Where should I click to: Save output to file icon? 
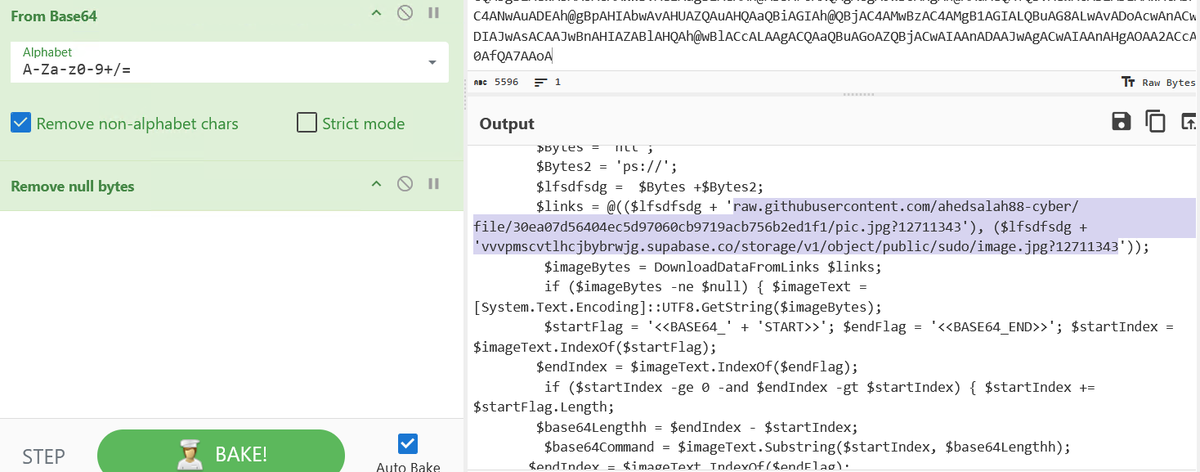[x=1123, y=122]
